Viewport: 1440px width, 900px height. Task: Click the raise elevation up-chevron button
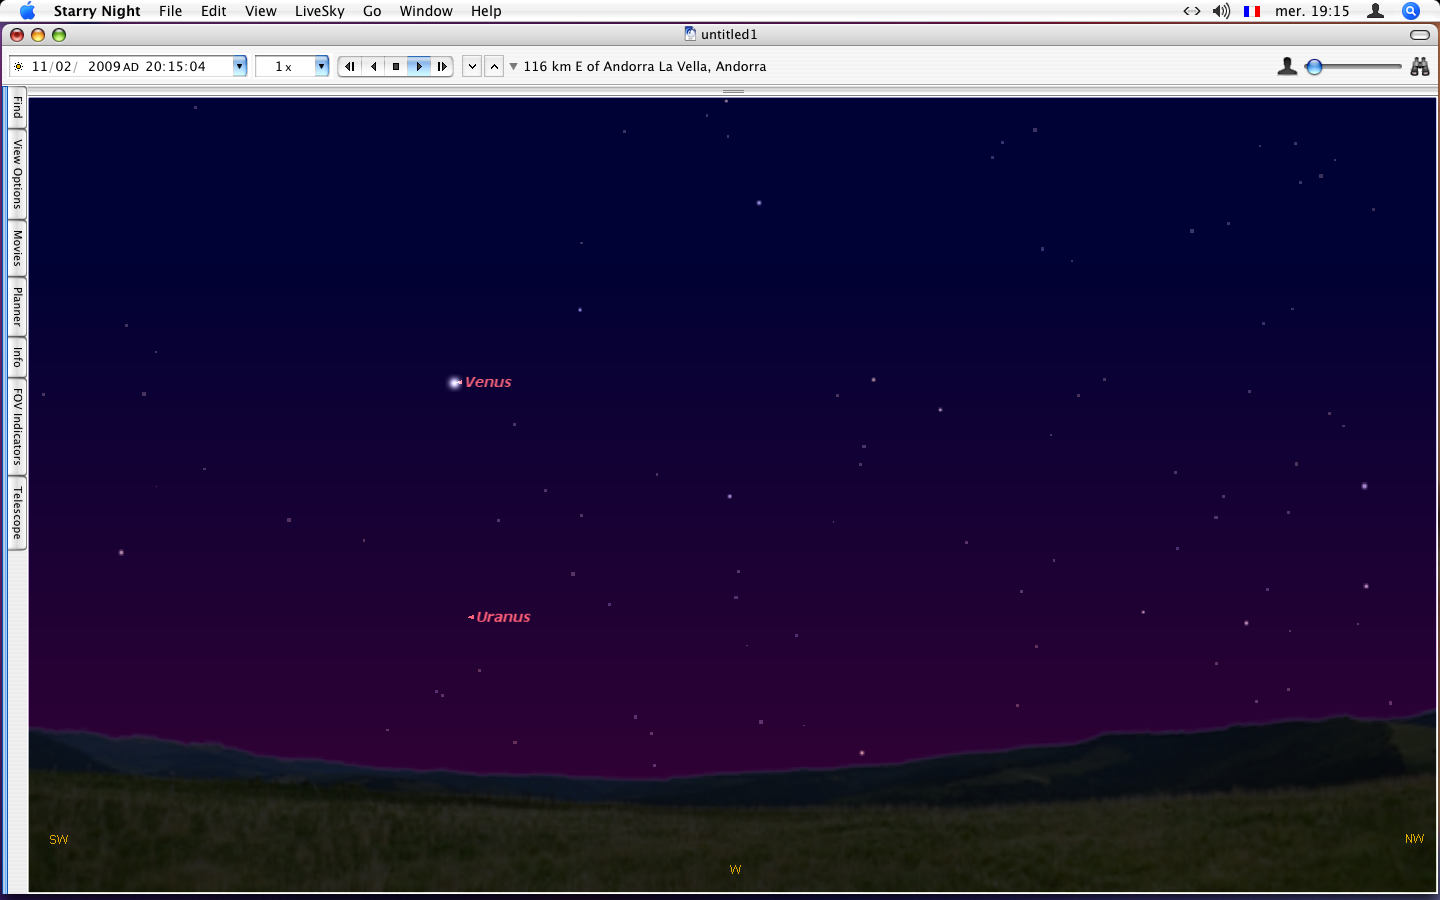coord(494,67)
